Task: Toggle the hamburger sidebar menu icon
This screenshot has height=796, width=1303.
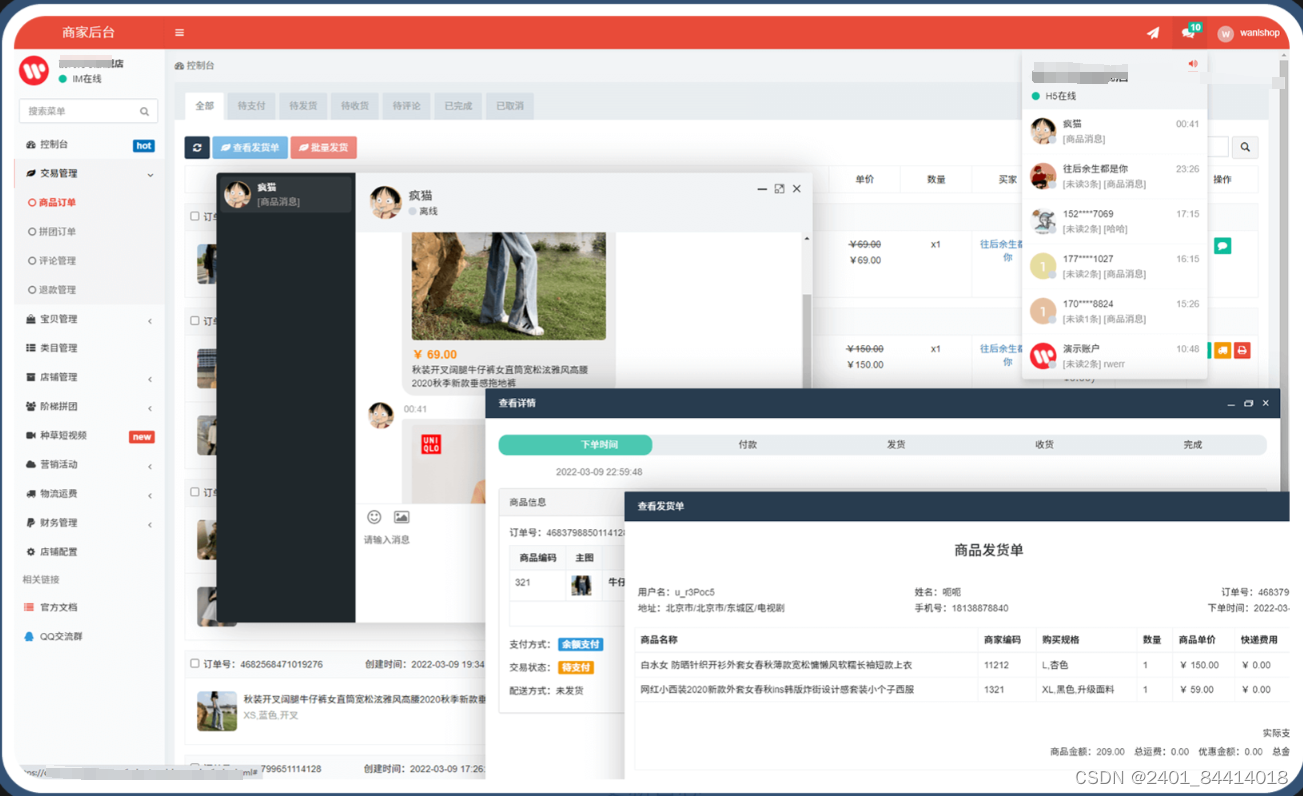Action: click(x=179, y=32)
